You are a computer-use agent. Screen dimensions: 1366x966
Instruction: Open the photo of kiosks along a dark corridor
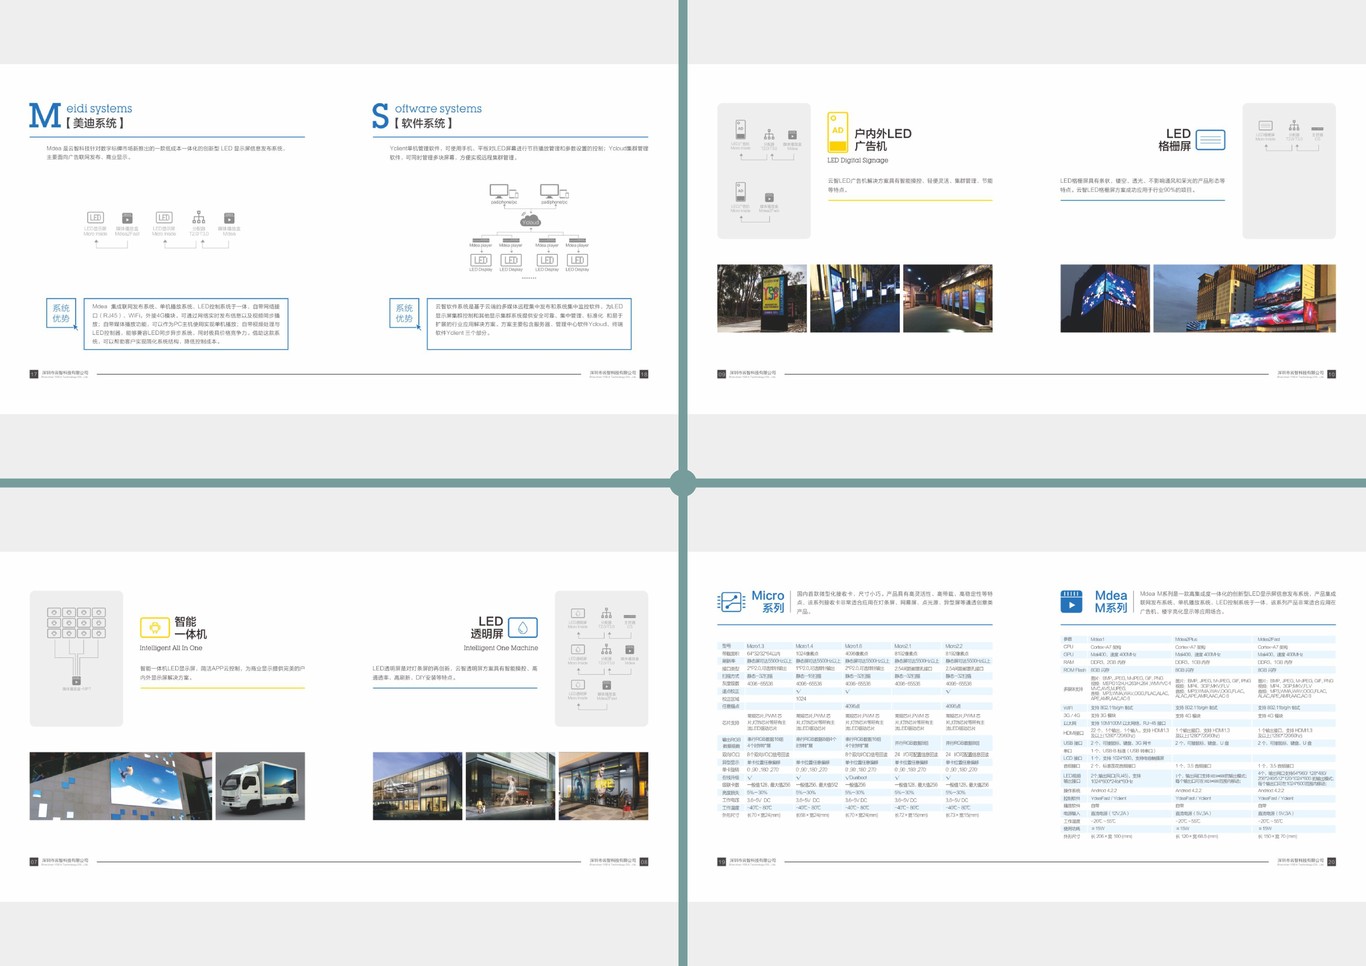[x=855, y=298]
